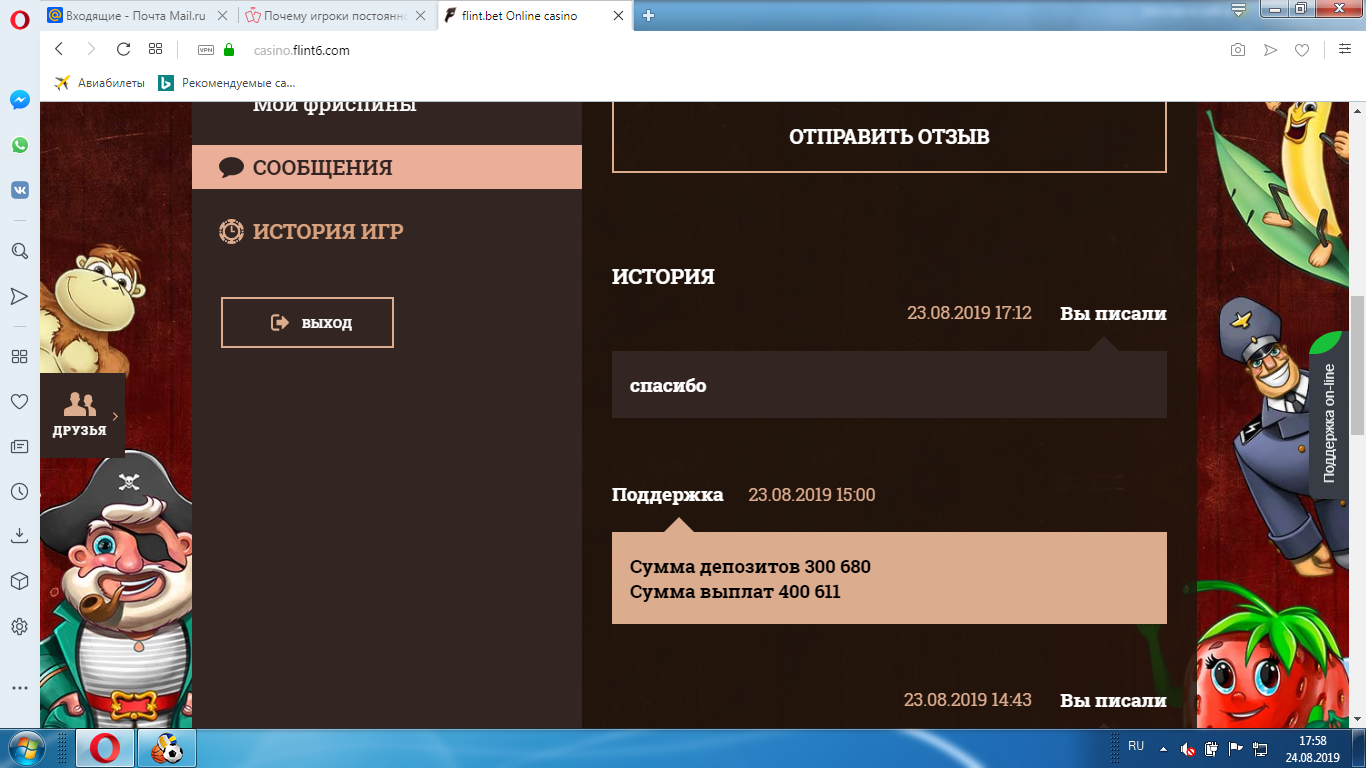The image size is (1366, 768).
Task: Click the page vertical scrollbar thumb
Action: coord(1357,365)
